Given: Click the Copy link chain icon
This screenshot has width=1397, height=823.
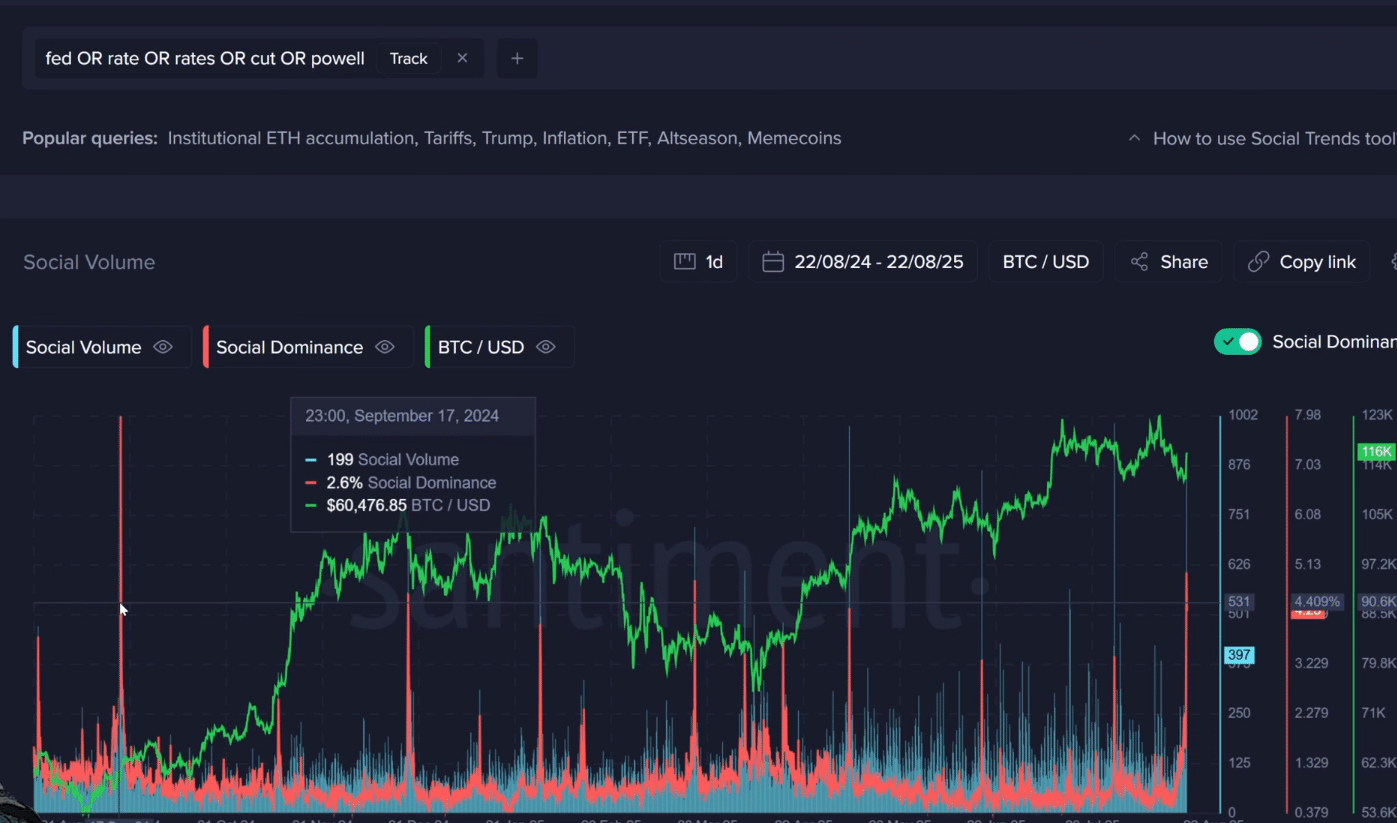Looking at the screenshot, I should (1259, 262).
